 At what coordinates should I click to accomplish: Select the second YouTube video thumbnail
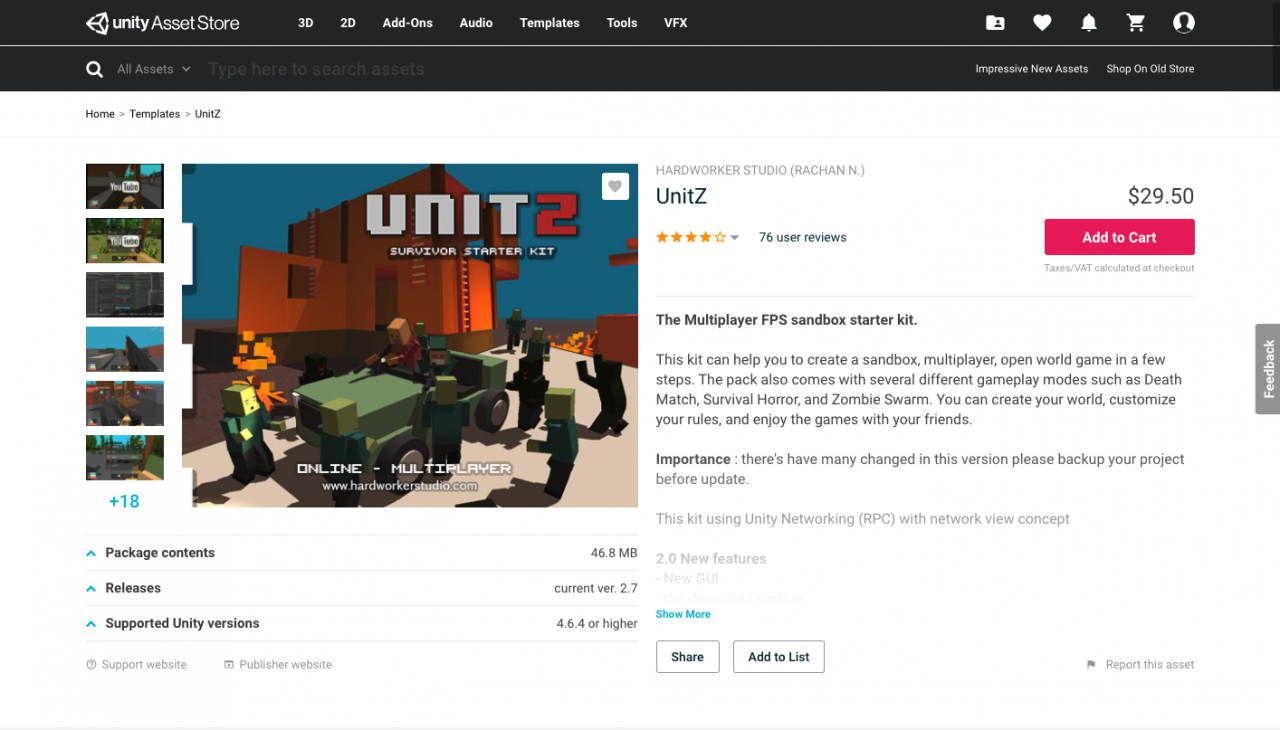click(x=125, y=241)
